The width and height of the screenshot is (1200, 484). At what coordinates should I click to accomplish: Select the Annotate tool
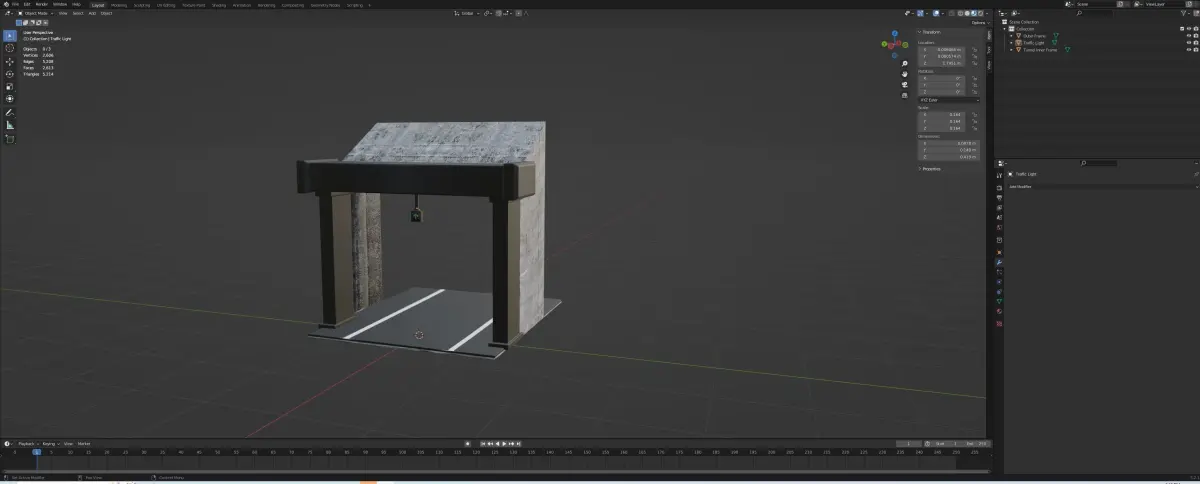pos(10,113)
